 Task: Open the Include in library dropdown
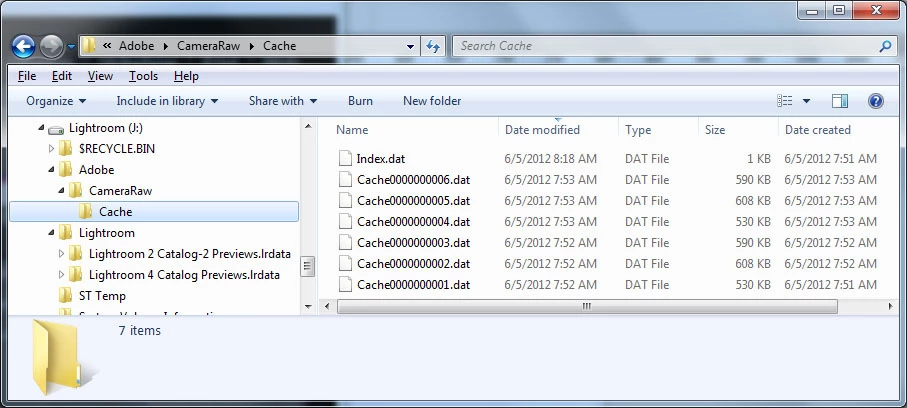click(167, 101)
